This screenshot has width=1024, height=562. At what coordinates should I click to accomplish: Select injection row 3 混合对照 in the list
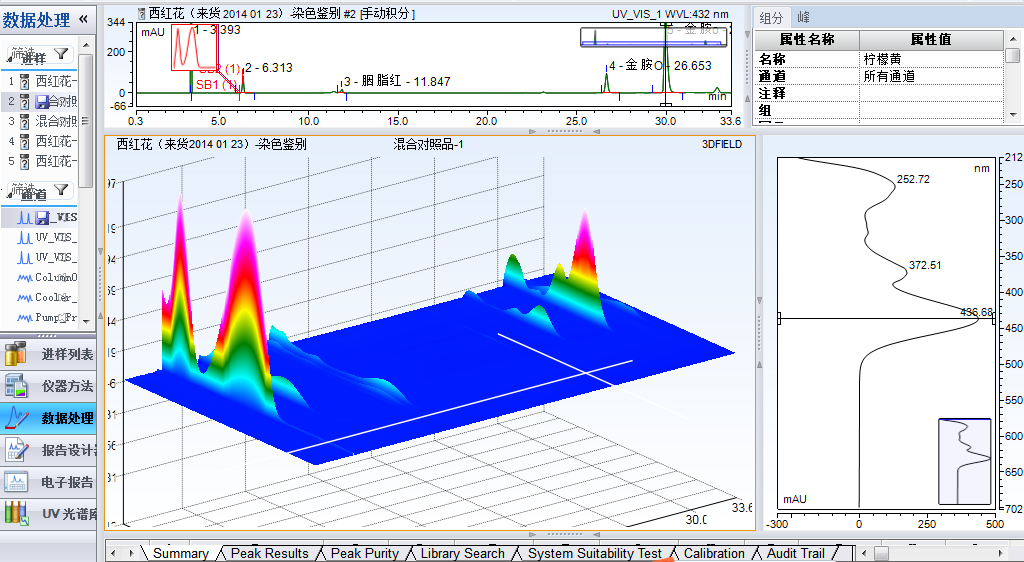pyautogui.click(x=50, y=121)
